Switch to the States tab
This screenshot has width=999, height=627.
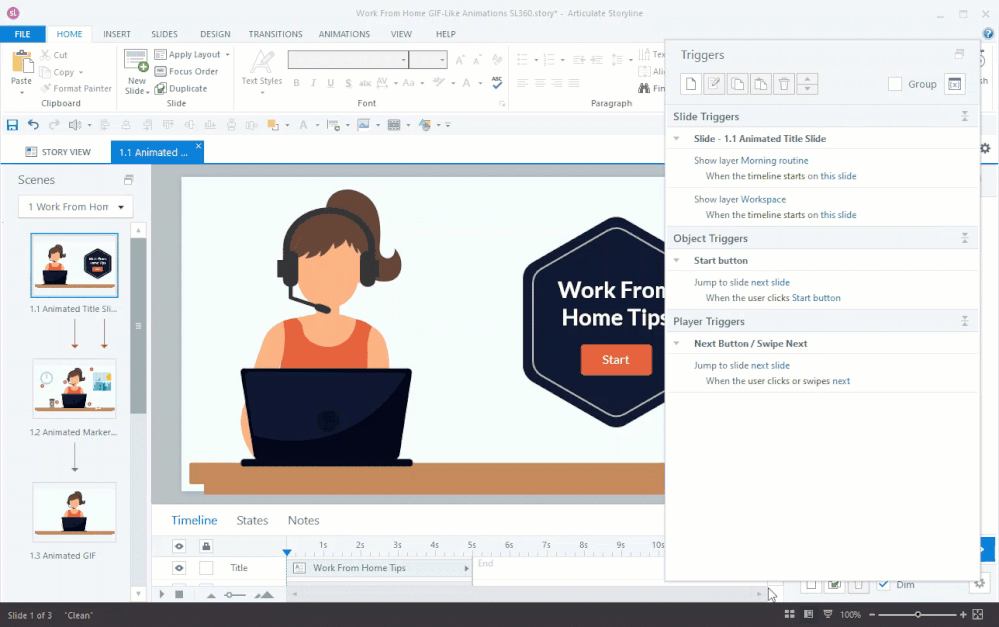coord(252,520)
